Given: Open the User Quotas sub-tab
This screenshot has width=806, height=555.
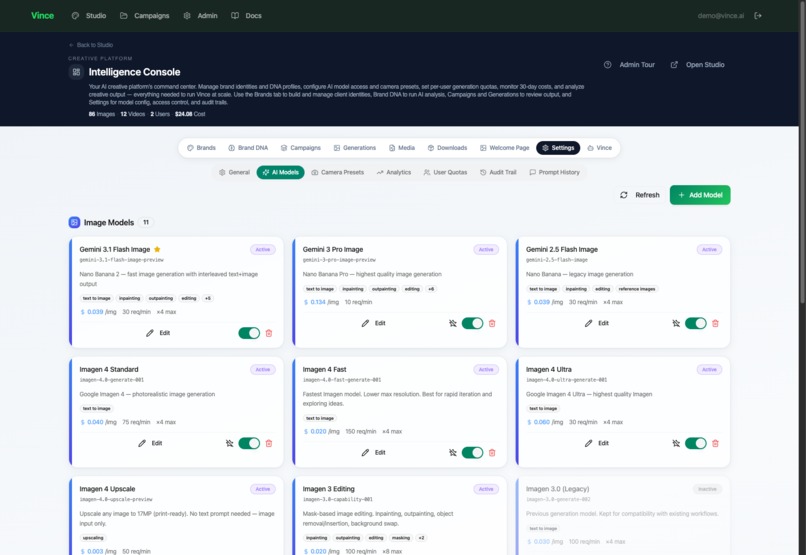Looking at the screenshot, I should click(x=445, y=172).
